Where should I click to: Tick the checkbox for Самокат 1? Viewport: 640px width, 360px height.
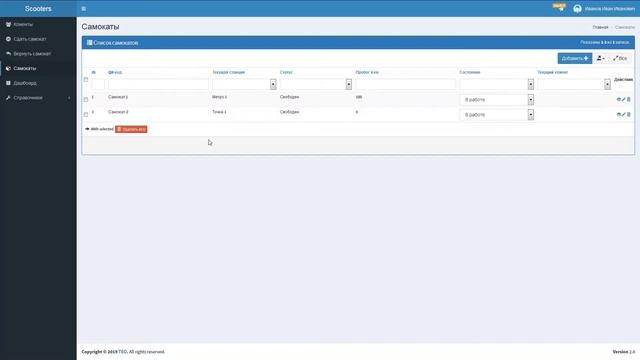86,100
